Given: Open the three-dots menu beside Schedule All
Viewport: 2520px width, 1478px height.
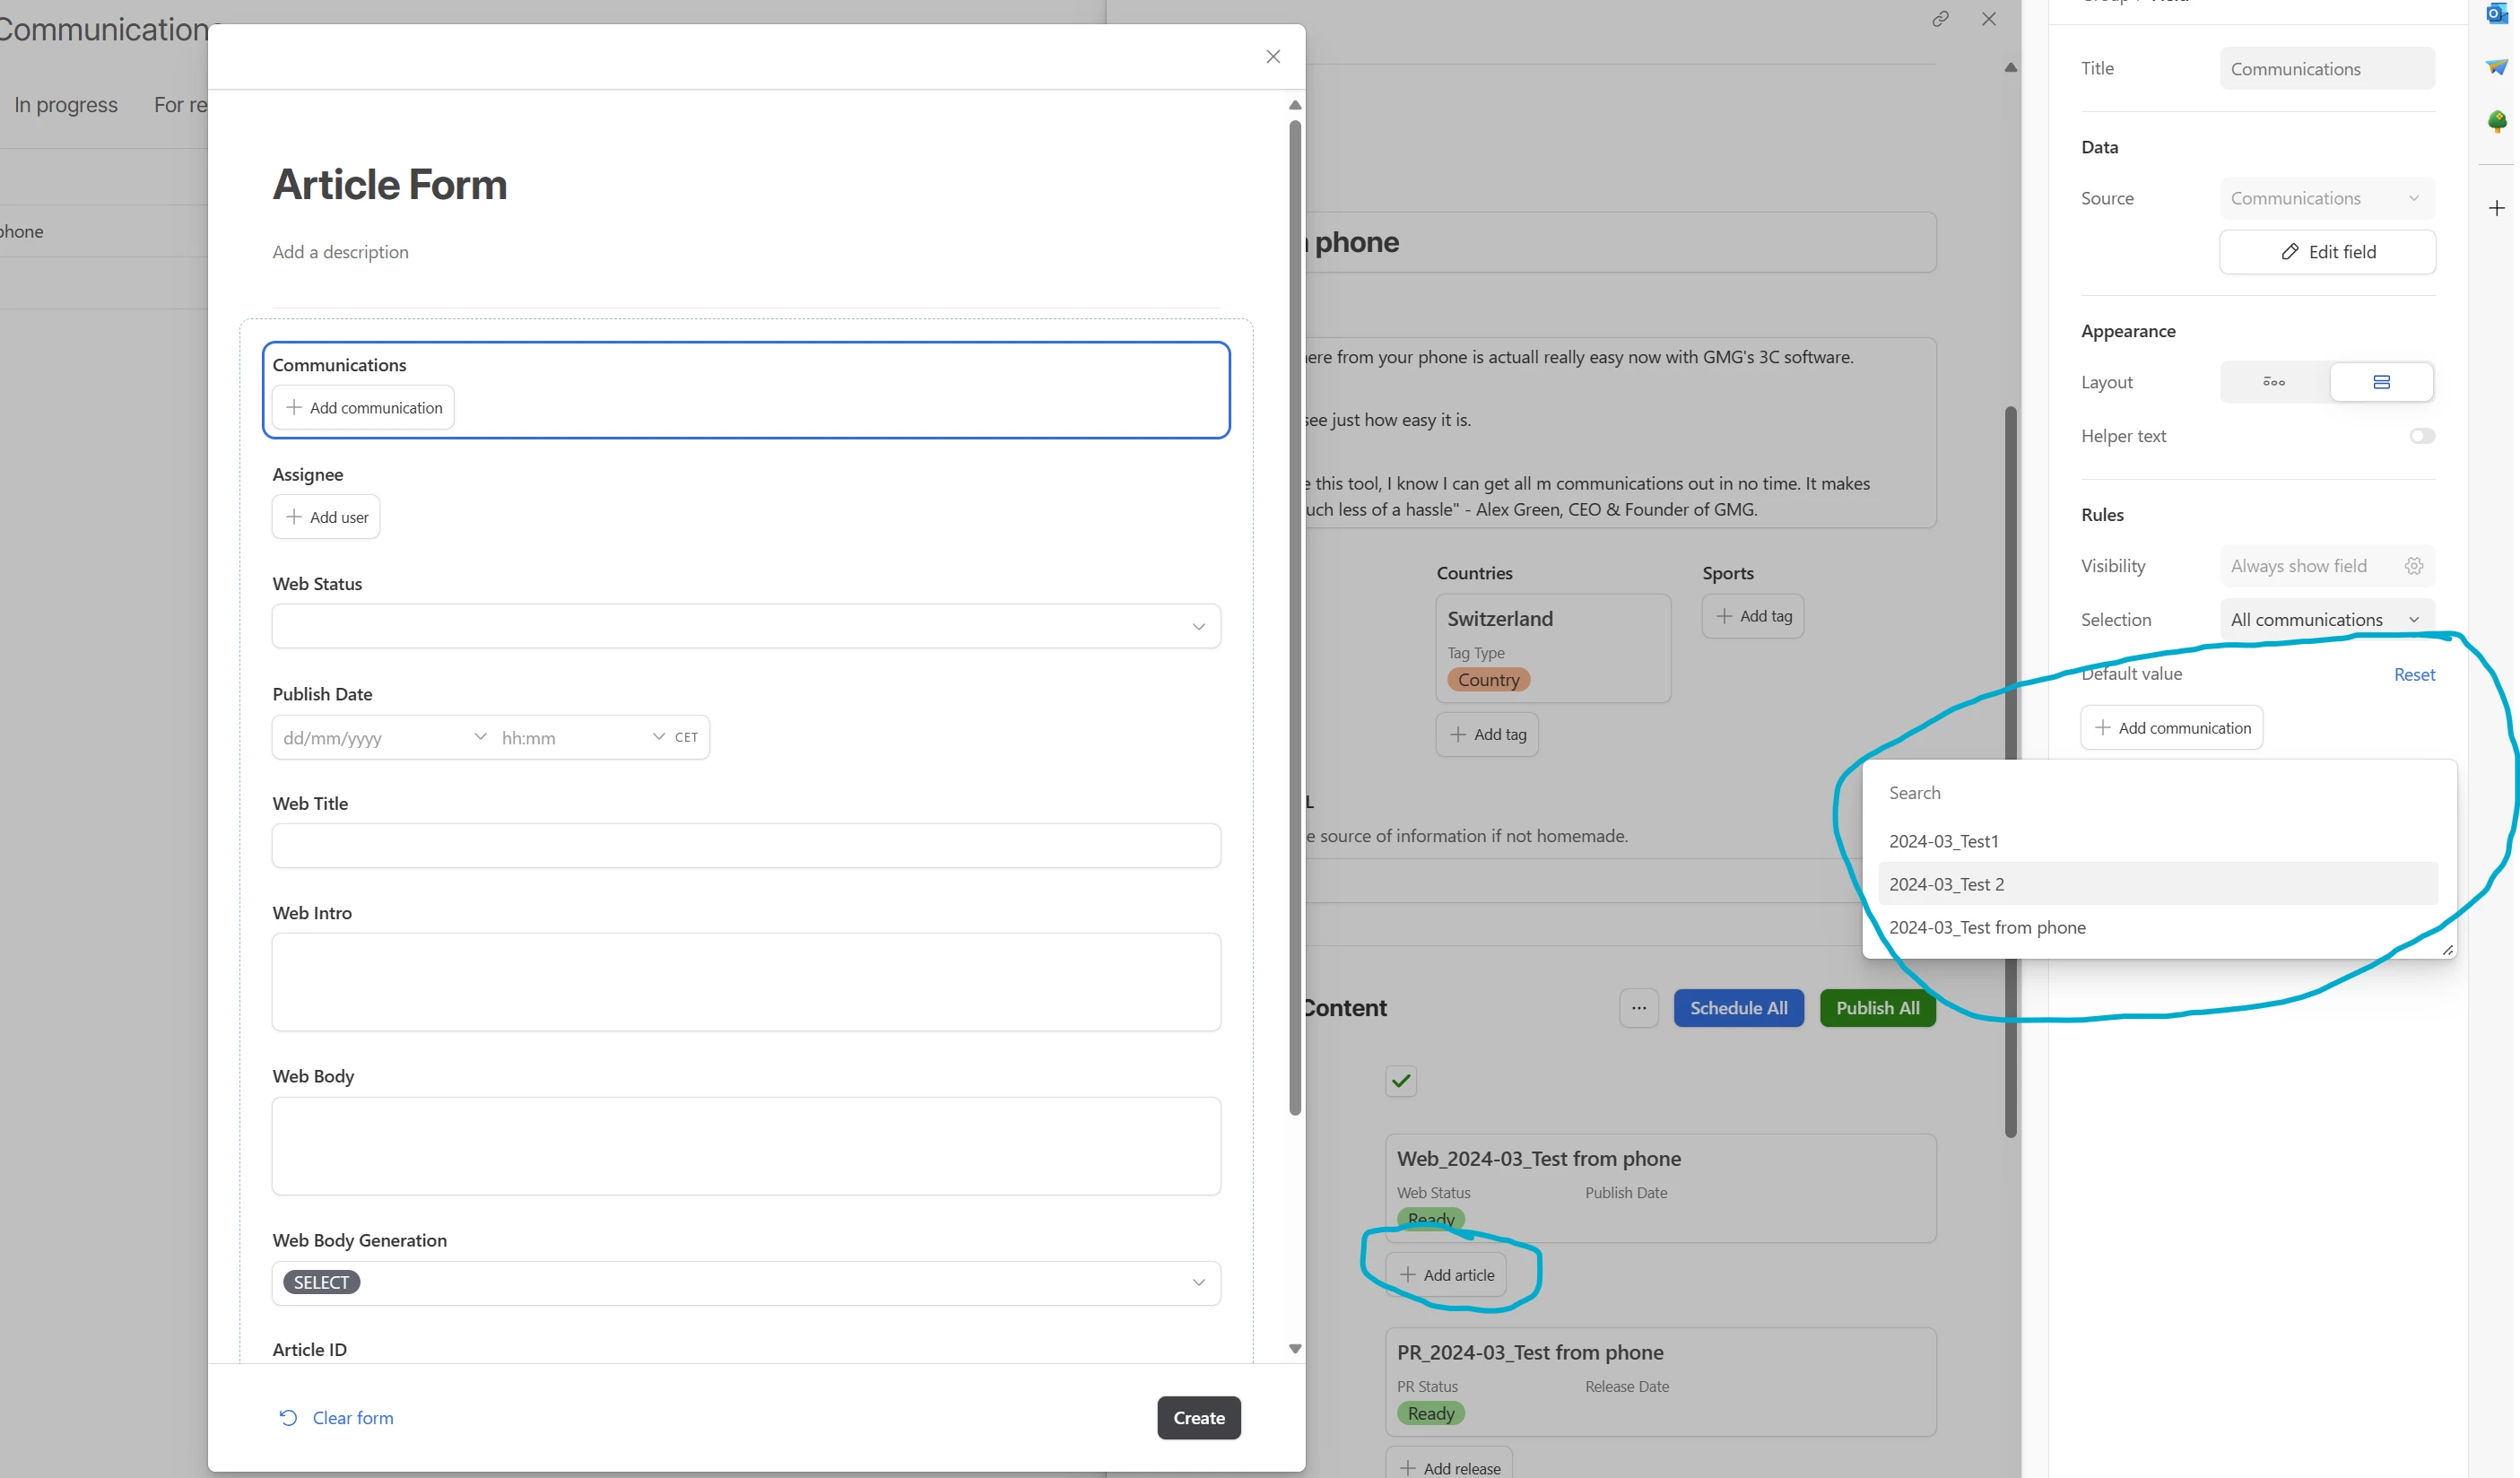Looking at the screenshot, I should click(x=1638, y=1008).
